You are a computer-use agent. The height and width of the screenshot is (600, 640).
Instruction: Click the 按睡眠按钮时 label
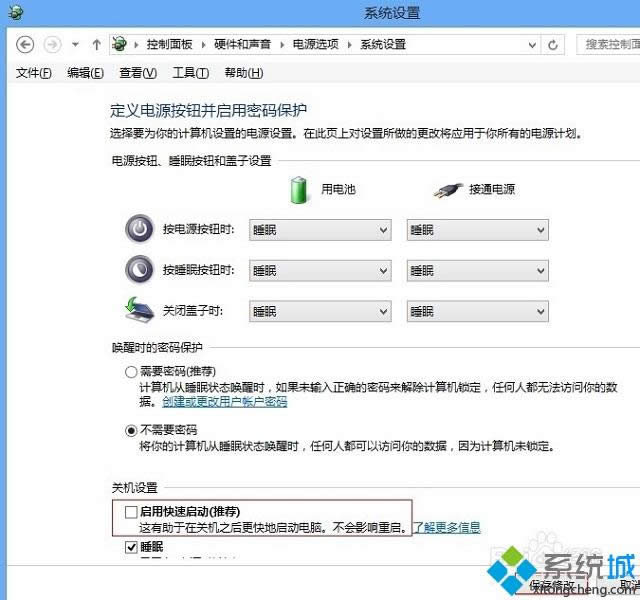(x=199, y=270)
